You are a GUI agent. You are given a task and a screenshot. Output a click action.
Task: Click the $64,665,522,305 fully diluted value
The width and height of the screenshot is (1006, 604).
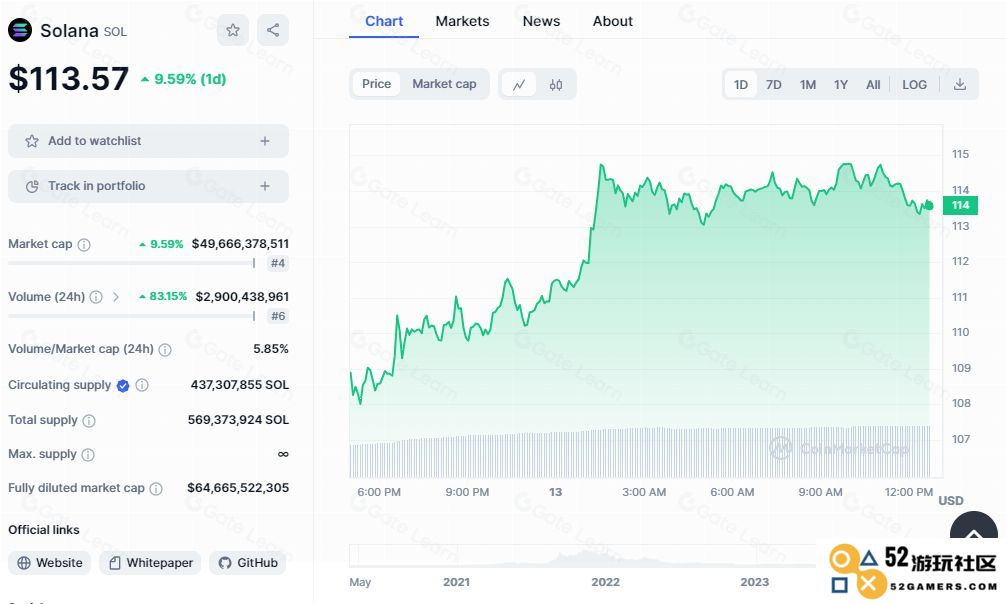pyautogui.click(x=238, y=488)
